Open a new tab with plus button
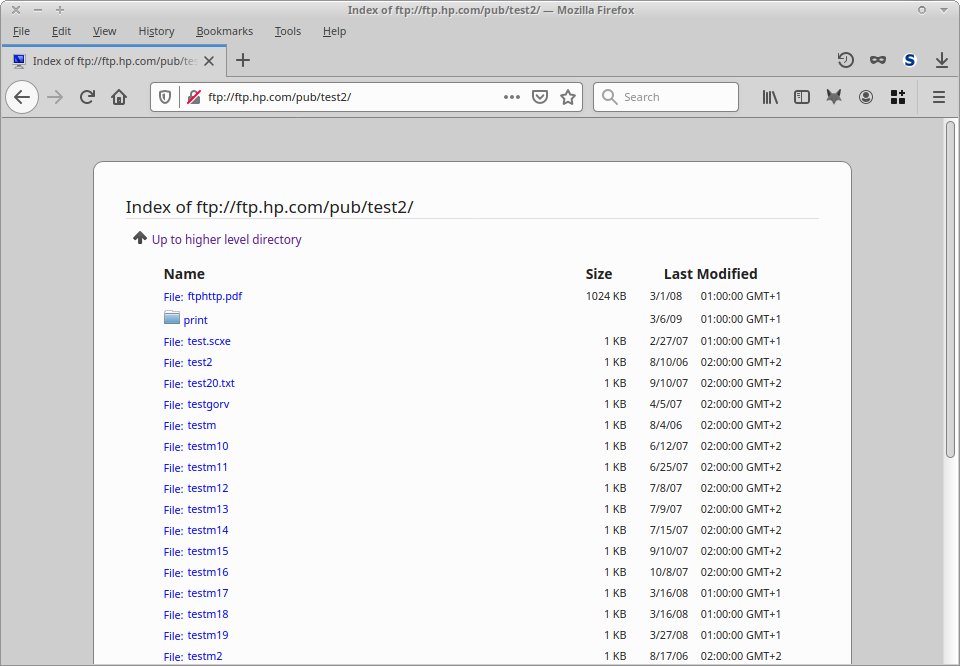 tap(242, 60)
